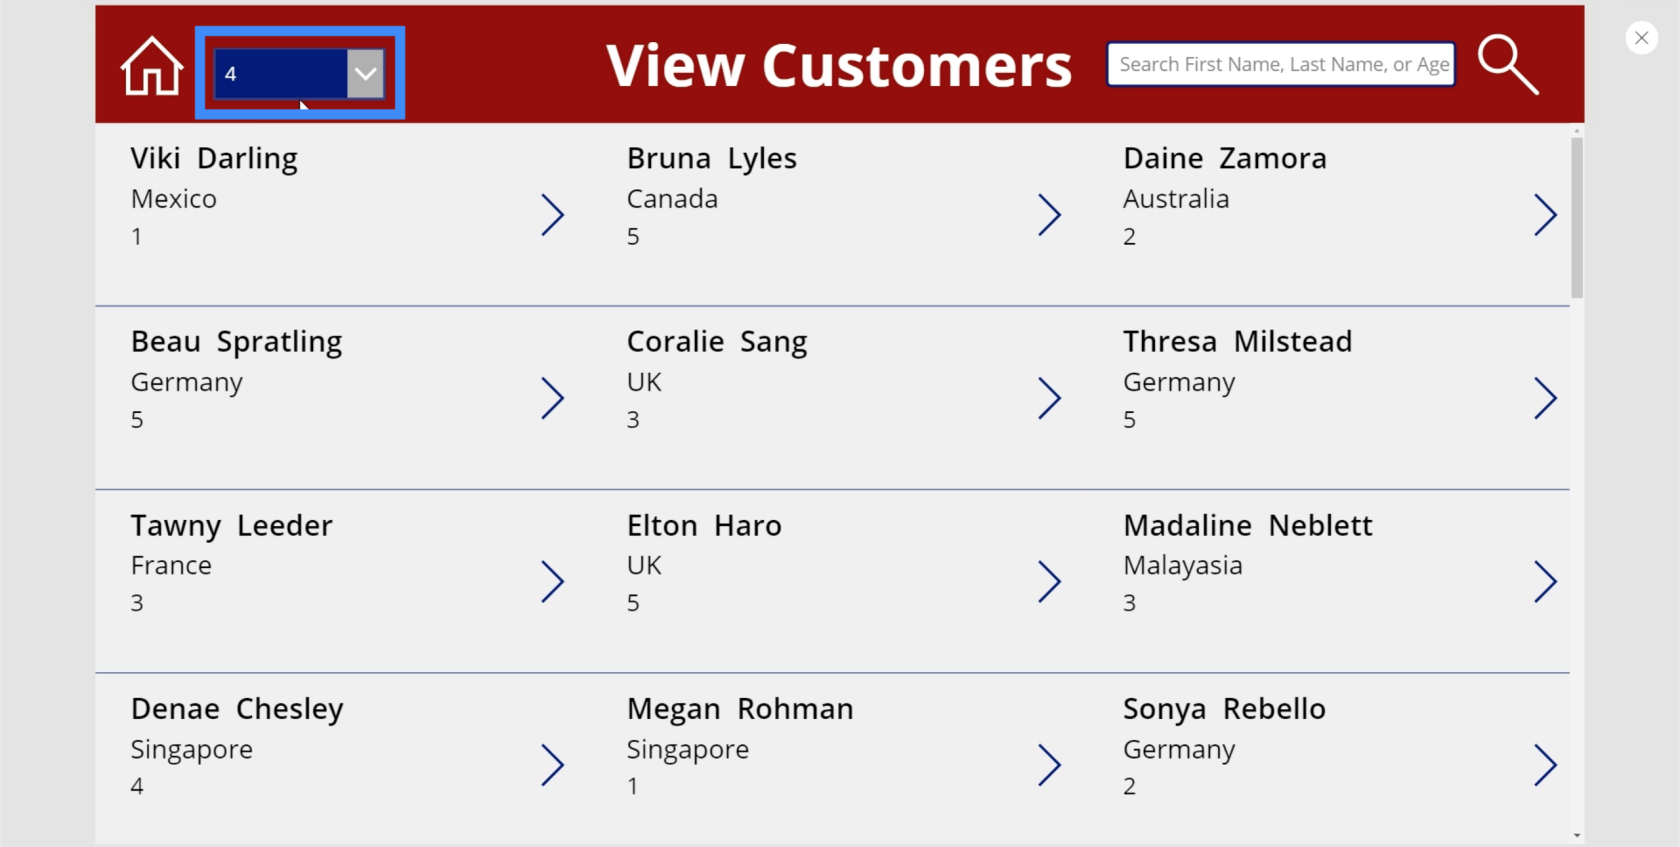Click the scrollbar down arrow
Image resolution: width=1680 pixels, height=847 pixels.
tap(1577, 835)
